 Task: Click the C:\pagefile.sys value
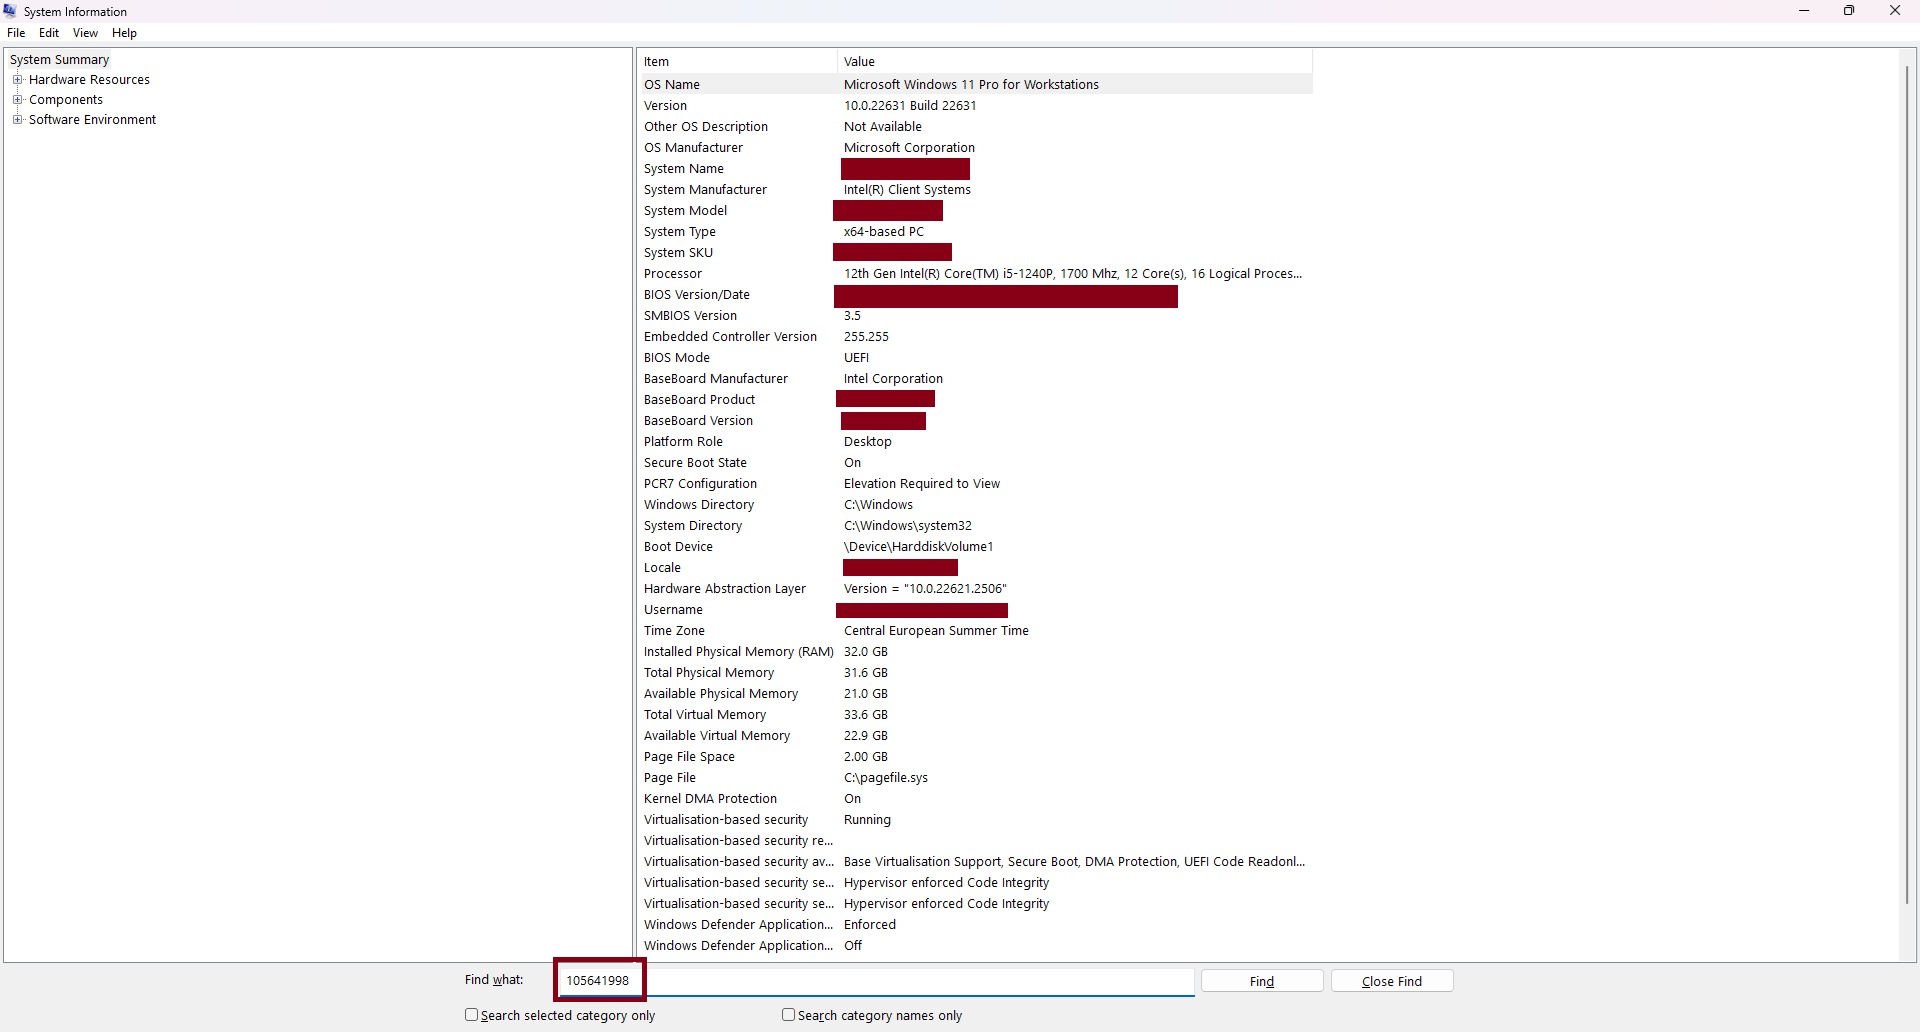pyautogui.click(x=886, y=778)
